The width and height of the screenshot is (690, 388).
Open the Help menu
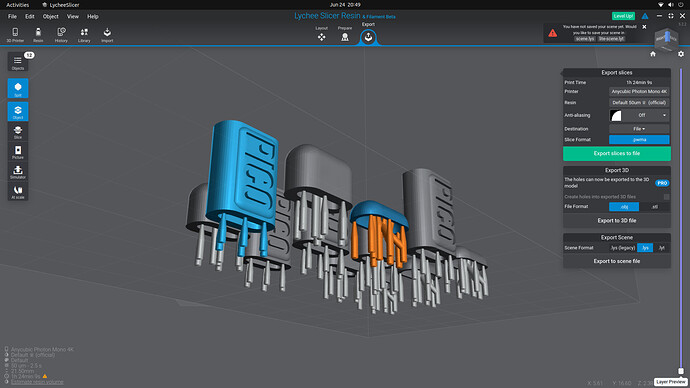(92, 16)
